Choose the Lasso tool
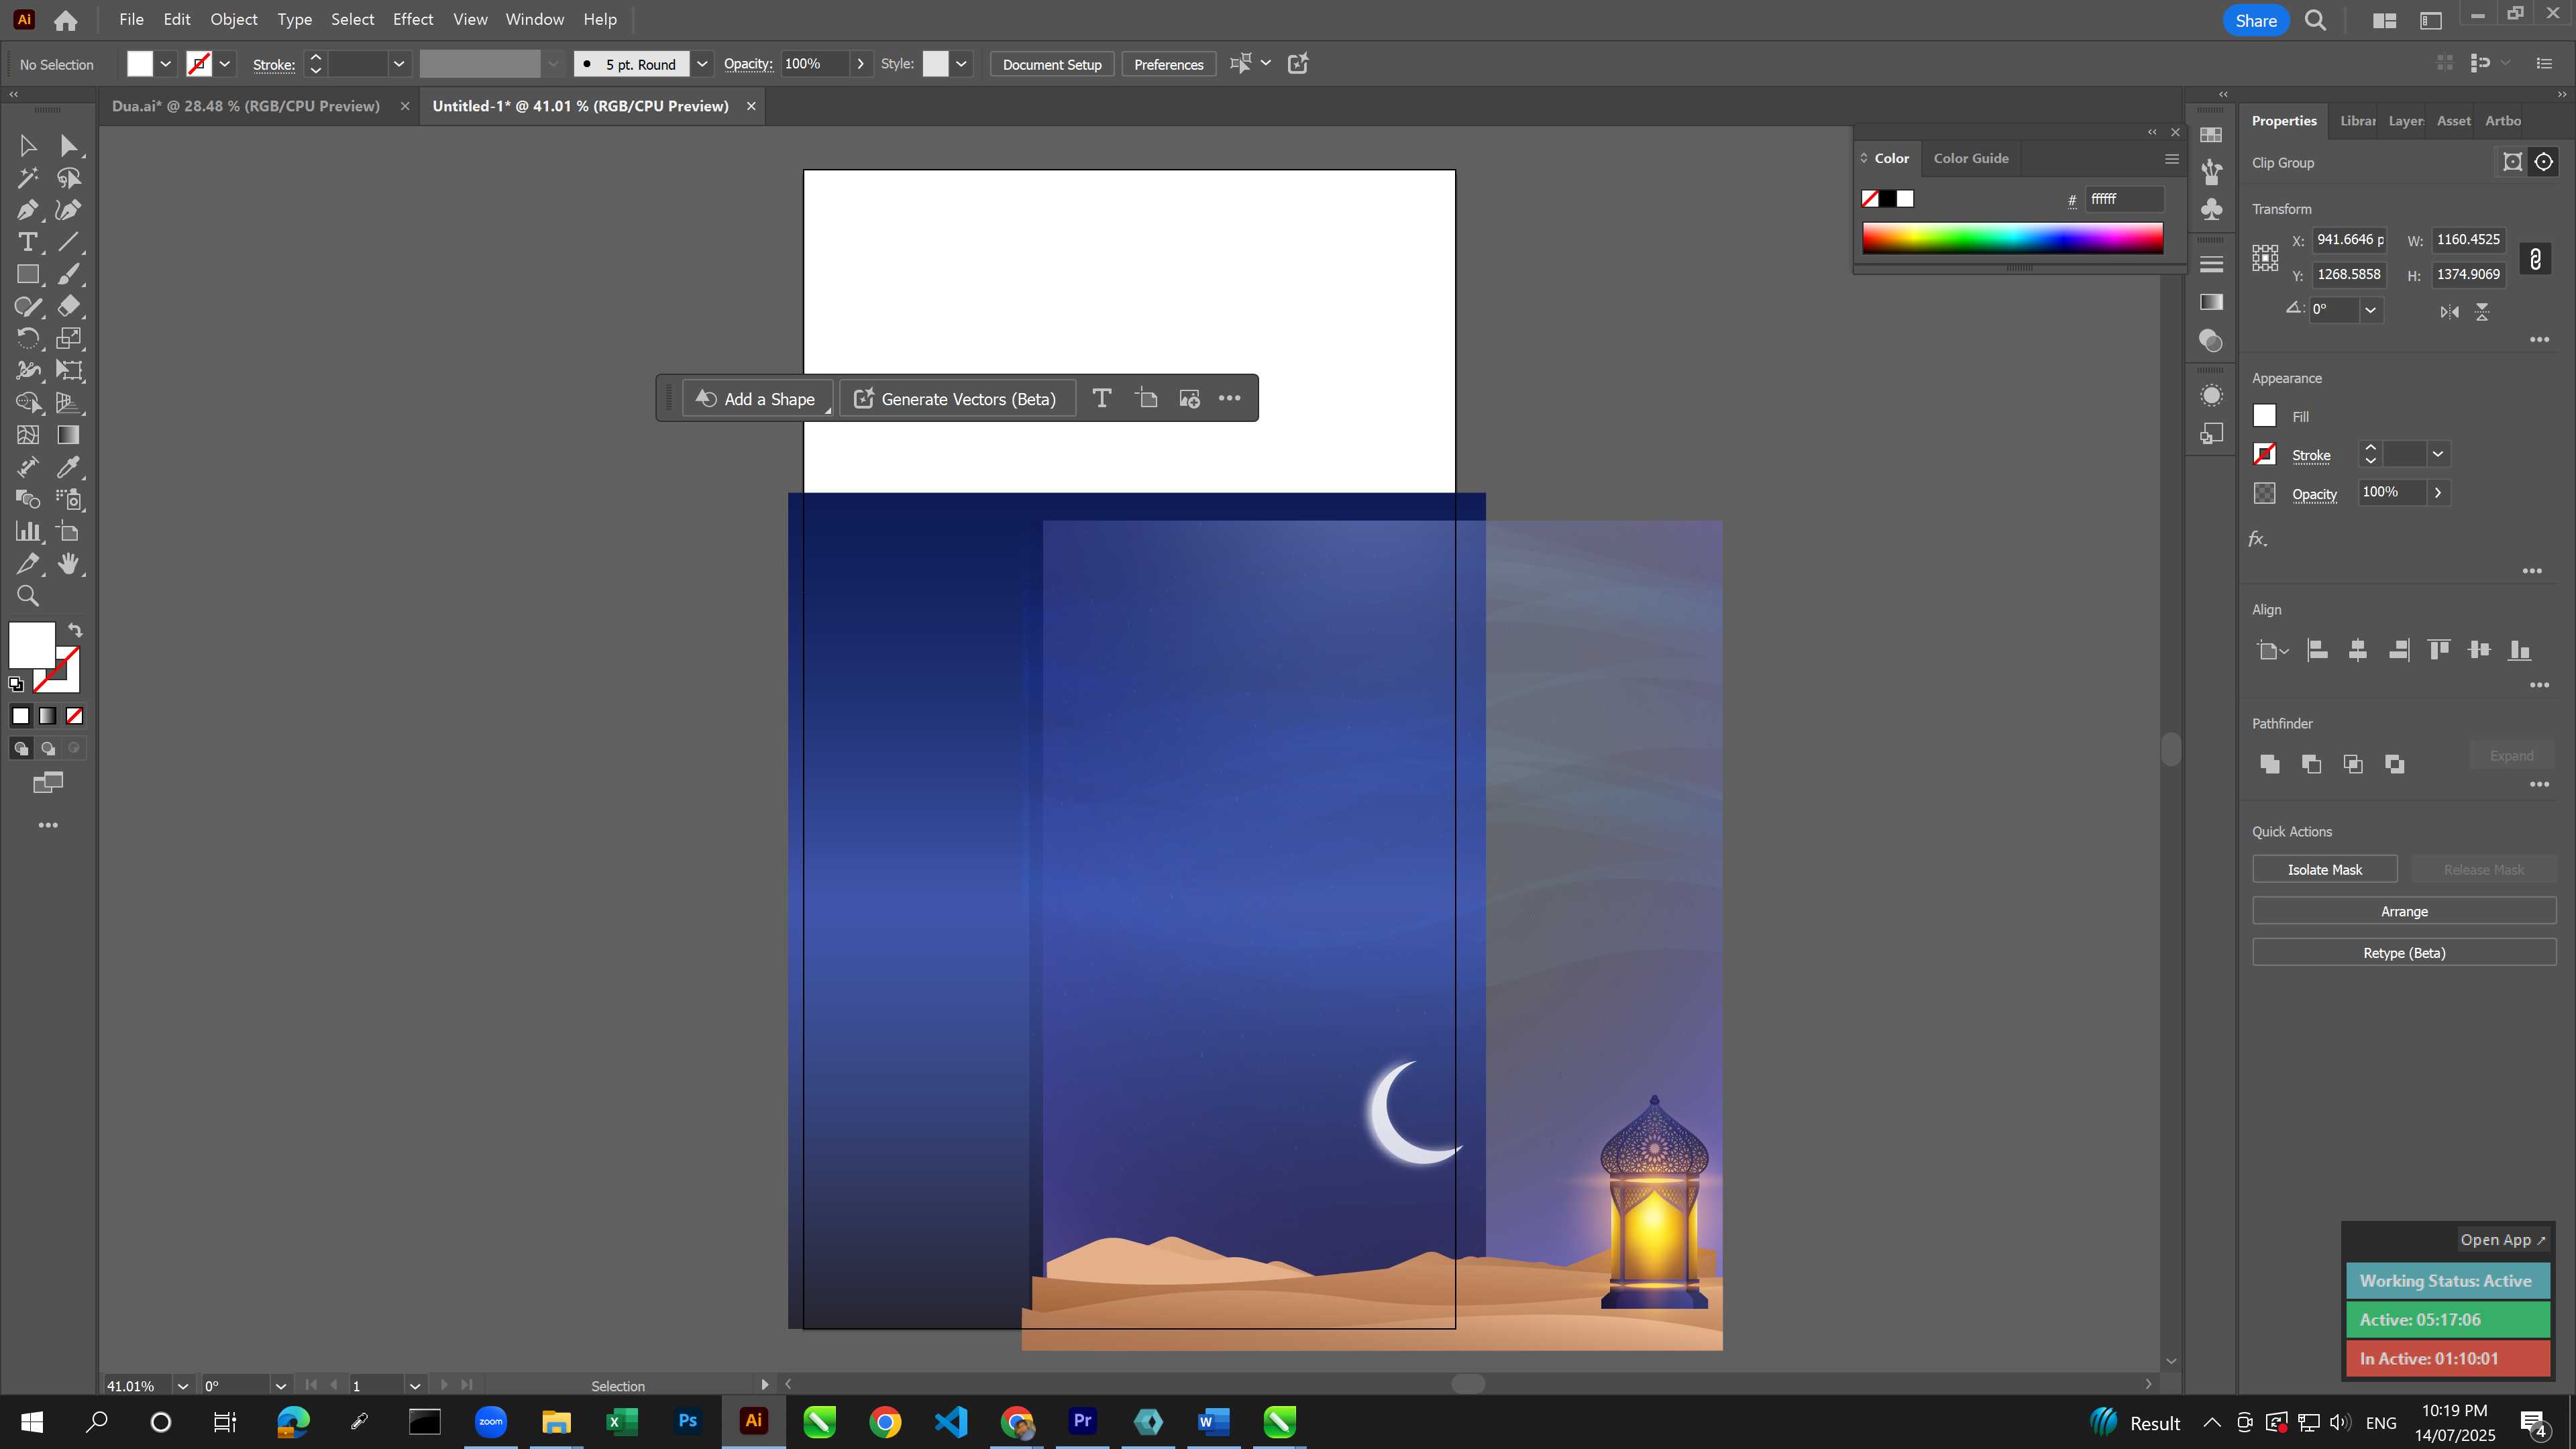 68,178
